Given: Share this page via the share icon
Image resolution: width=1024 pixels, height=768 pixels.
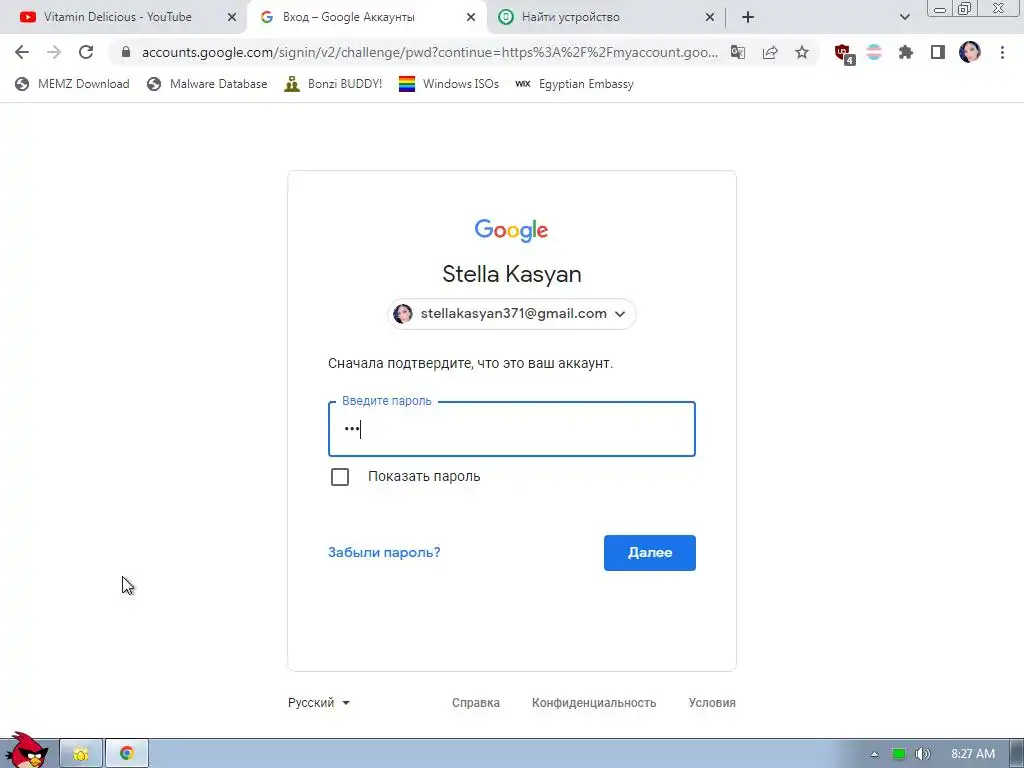Looking at the screenshot, I should click(770, 52).
